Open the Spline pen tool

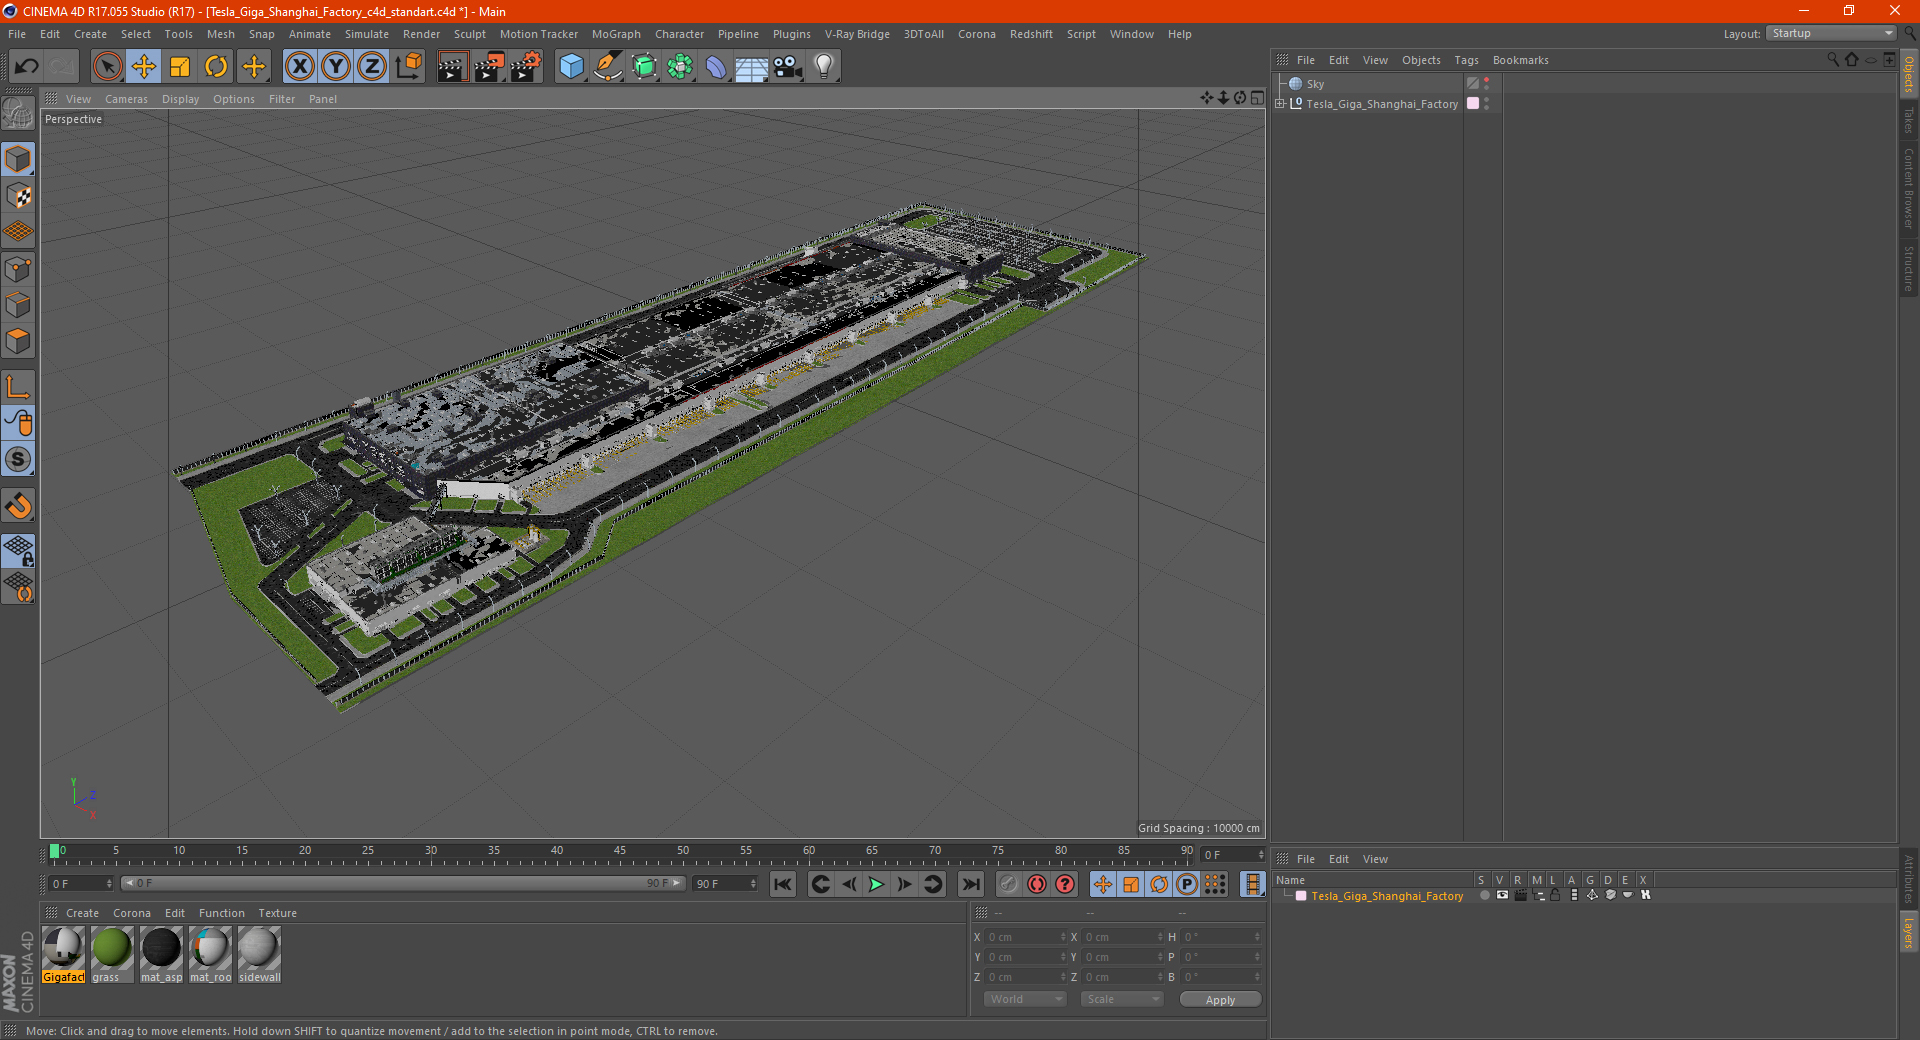(607, 67)
